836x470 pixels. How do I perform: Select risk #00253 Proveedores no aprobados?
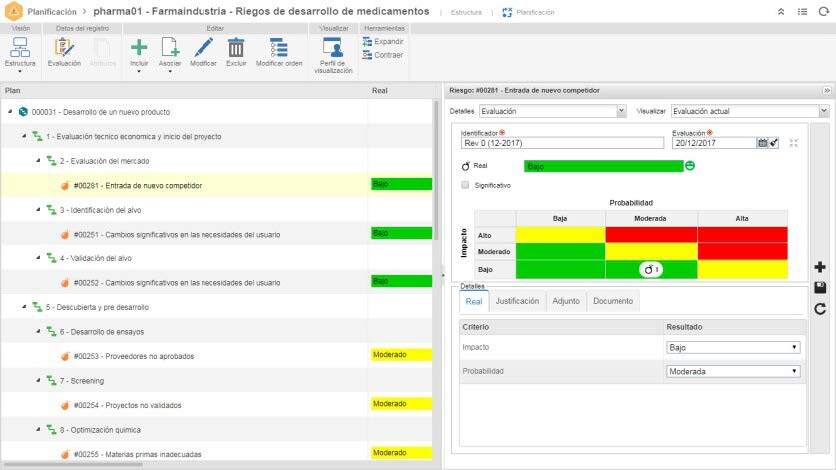pyautogui.click(x=134, y=355)
